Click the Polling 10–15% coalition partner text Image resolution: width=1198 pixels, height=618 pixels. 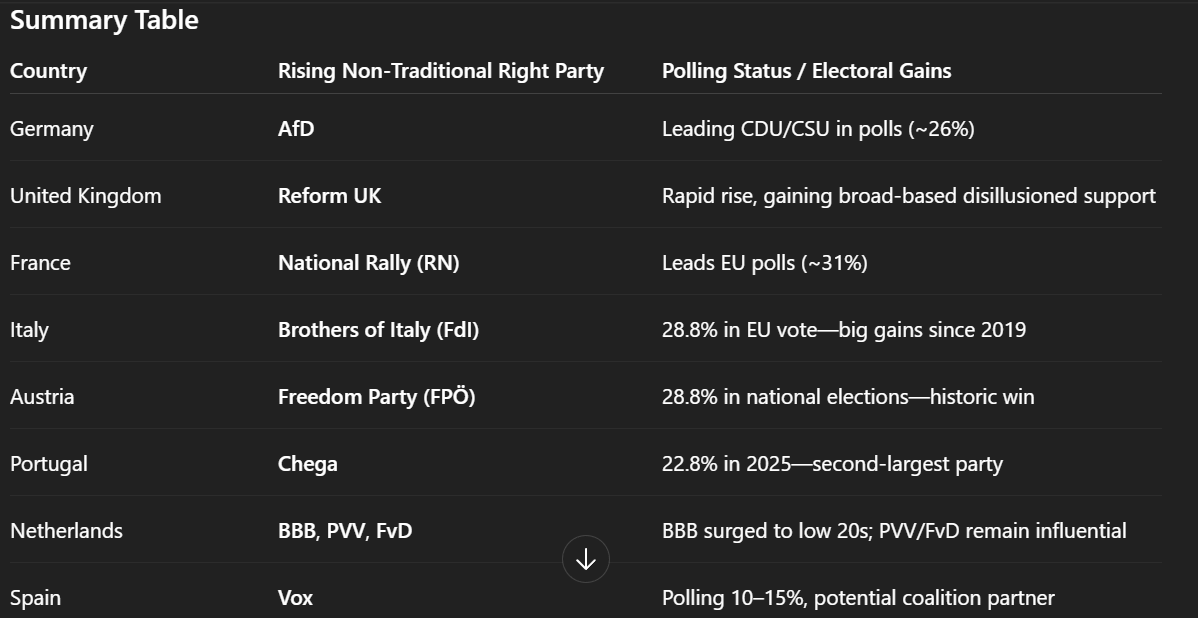857,598
